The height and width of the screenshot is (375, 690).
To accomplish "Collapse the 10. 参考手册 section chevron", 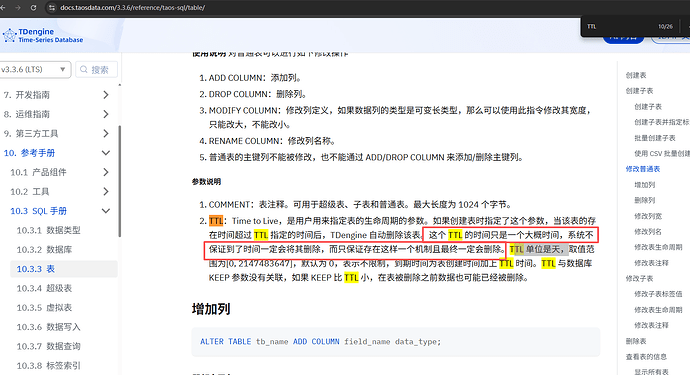I will coord(106,153).
